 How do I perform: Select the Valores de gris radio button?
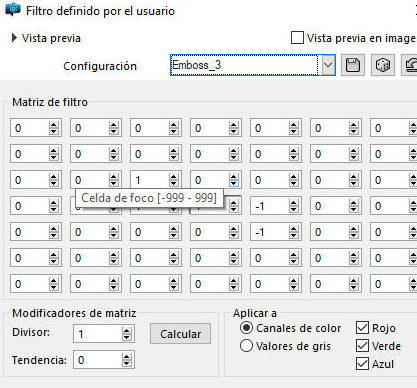[246, 346]
